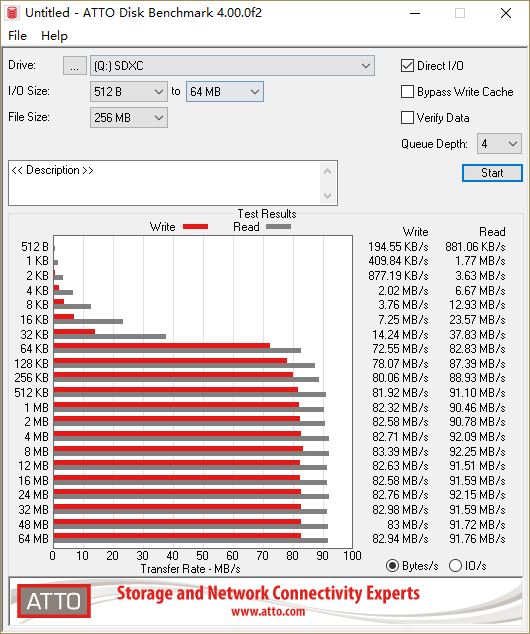The height and width of the screenshot is (634, 530).
Task: Enable Bypass Write Cache
Action: pos(407,92)
